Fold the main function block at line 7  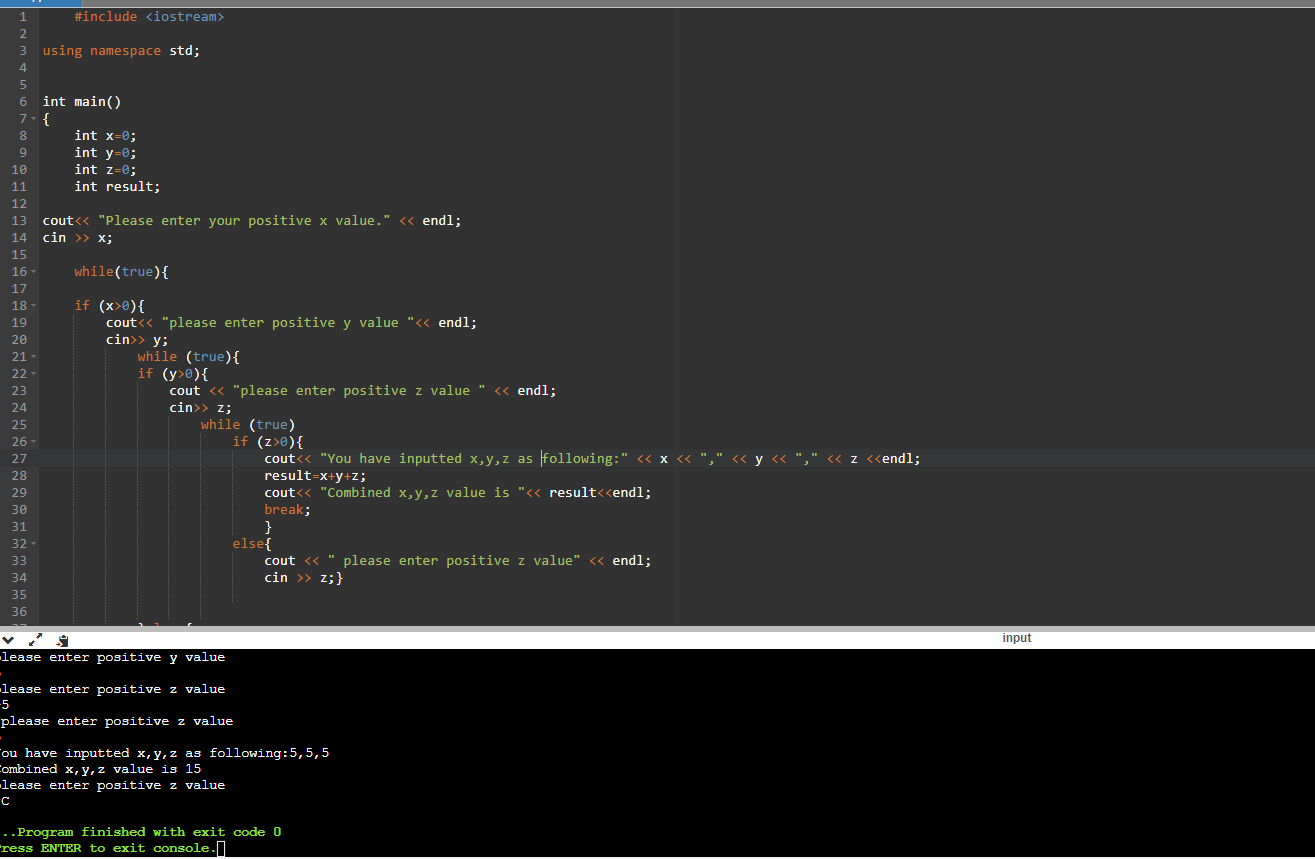pos(33,119)
